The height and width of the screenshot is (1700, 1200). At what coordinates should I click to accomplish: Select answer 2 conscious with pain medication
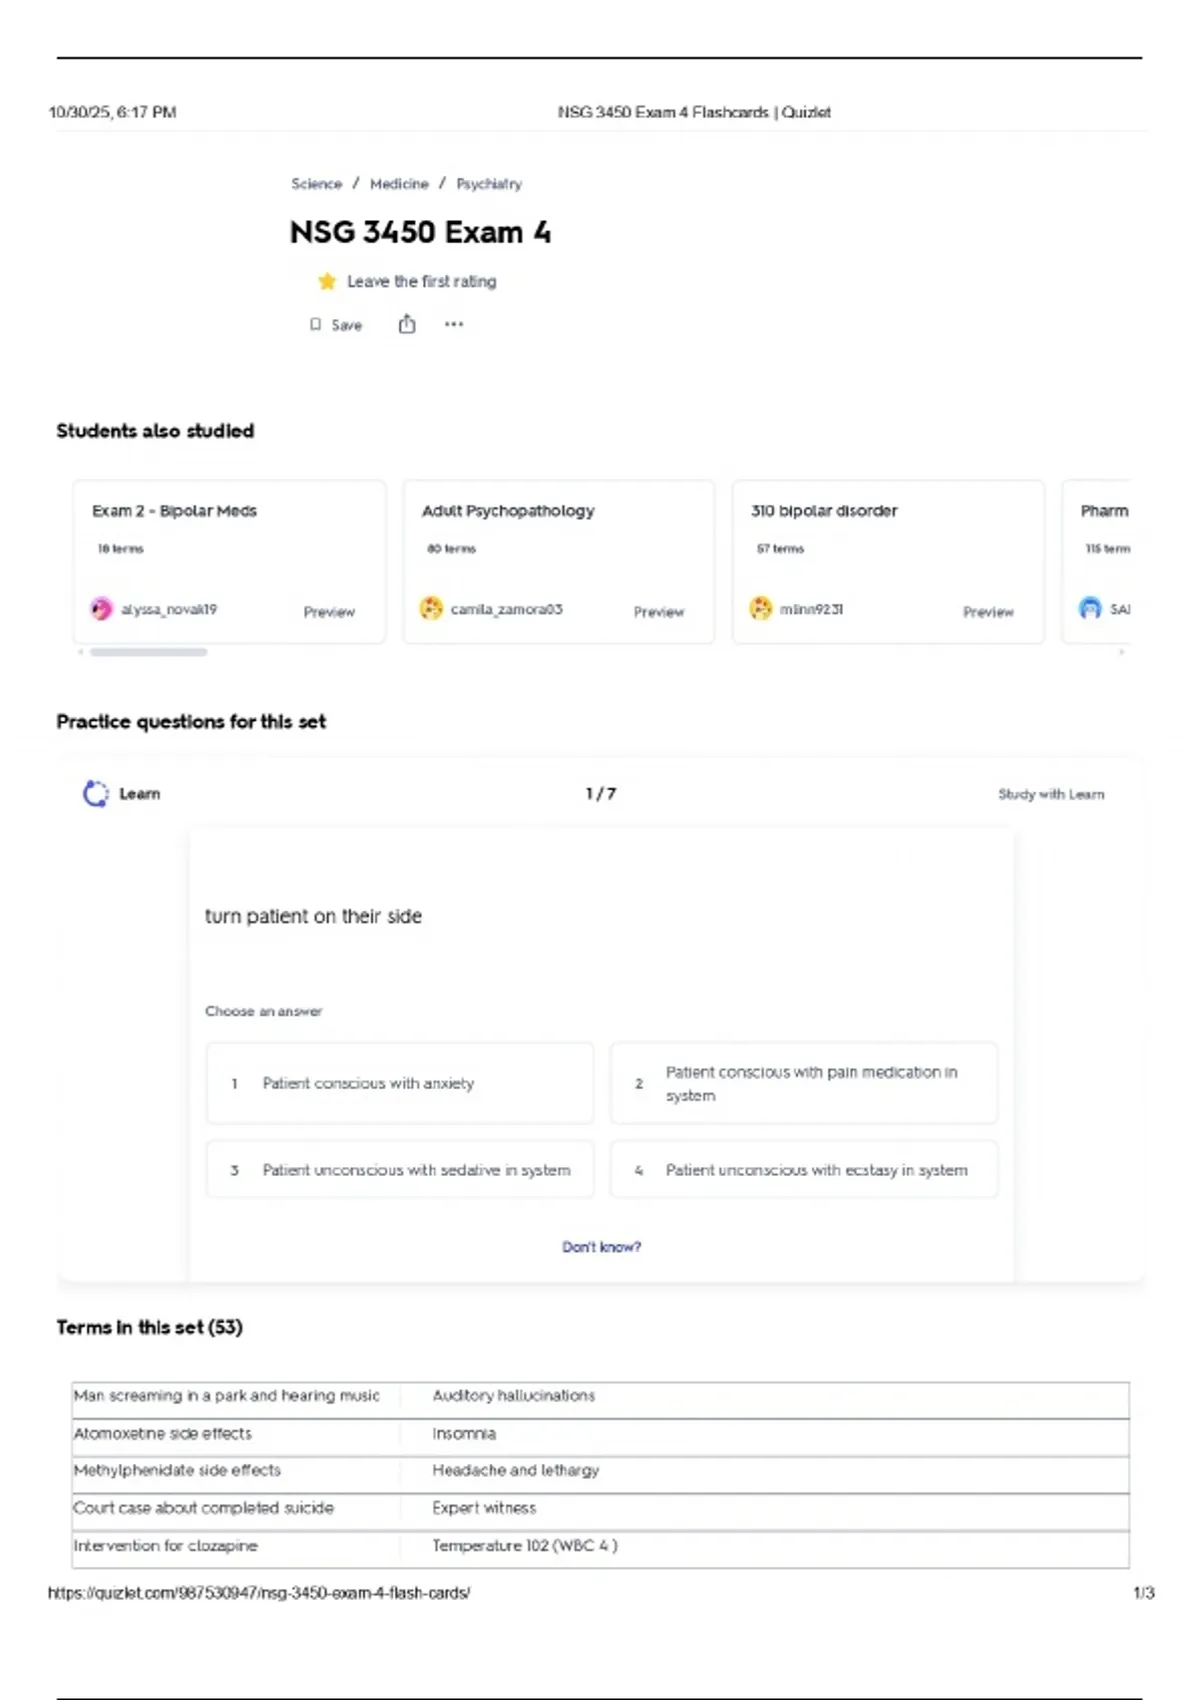point(804,1084)
